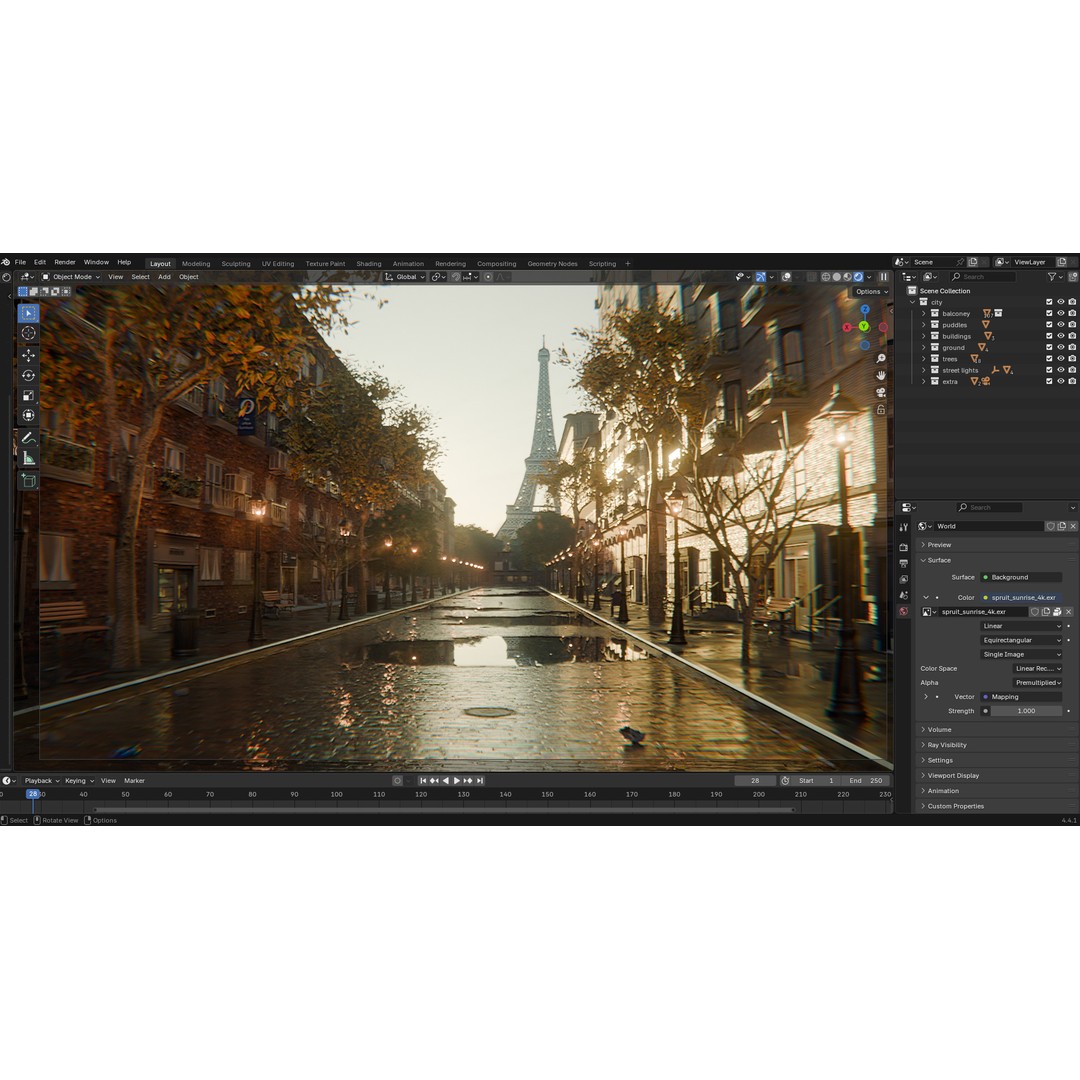The width and height of the screenshot is (1080, 1080).
Task: Switch to the Shading workspace tab
Action: (x=369, y=263)
